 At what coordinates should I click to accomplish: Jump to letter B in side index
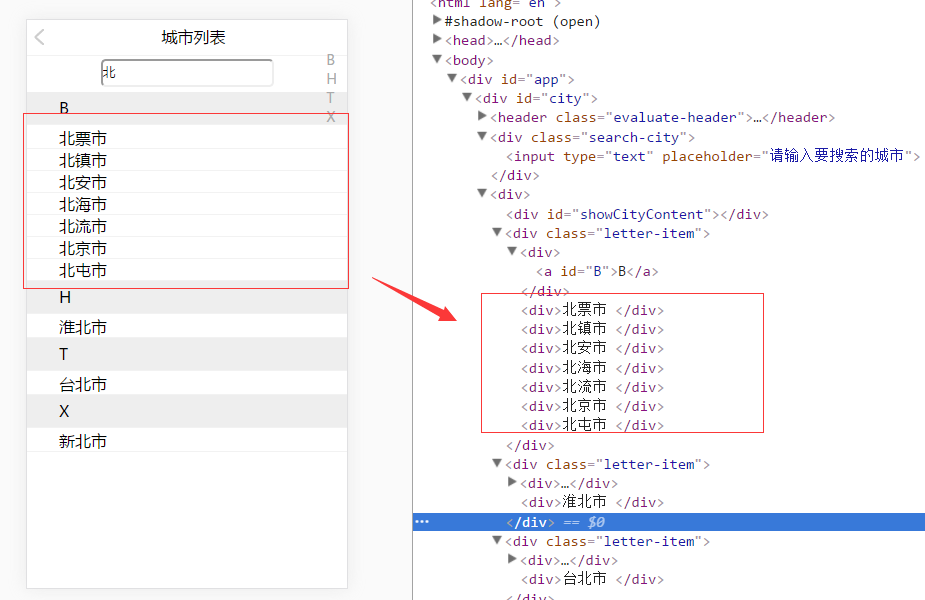(331, 60)
